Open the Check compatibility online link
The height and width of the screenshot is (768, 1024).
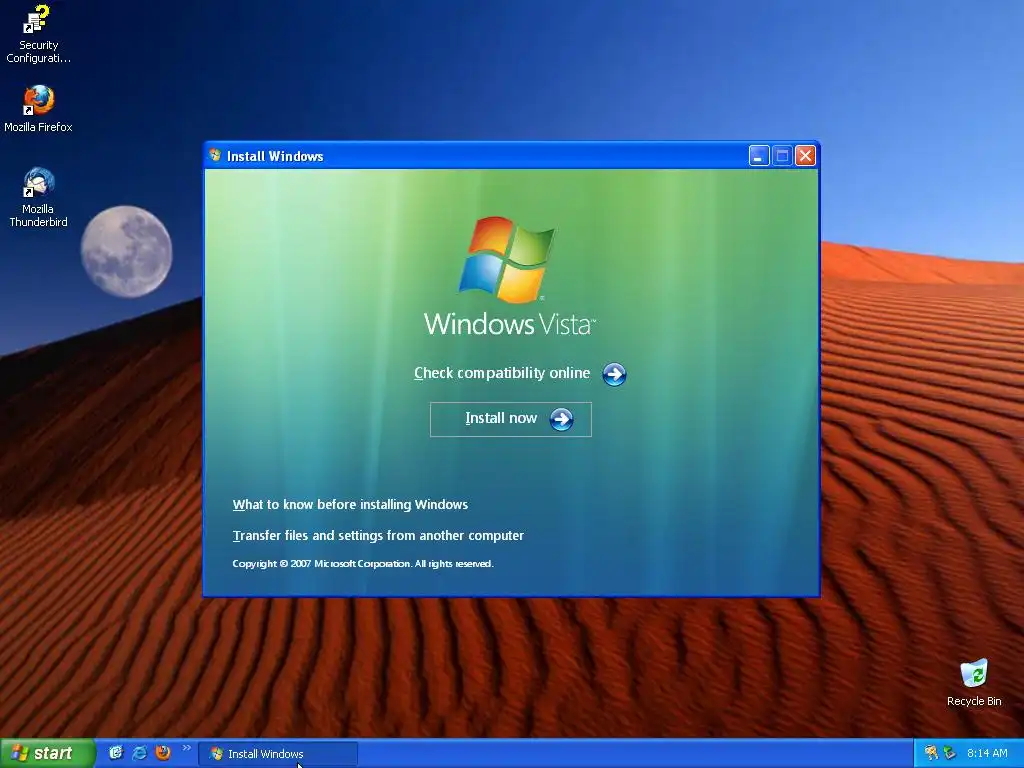pos(502,373)
